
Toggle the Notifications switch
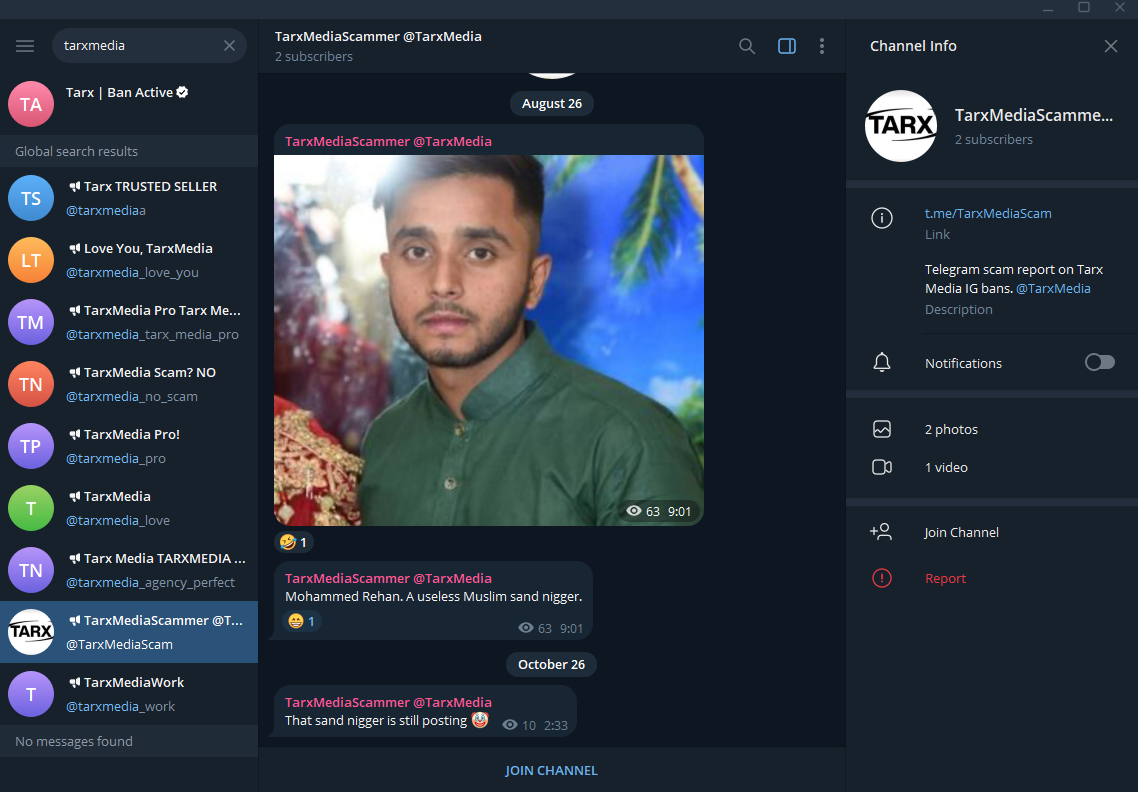[1100, 362]
